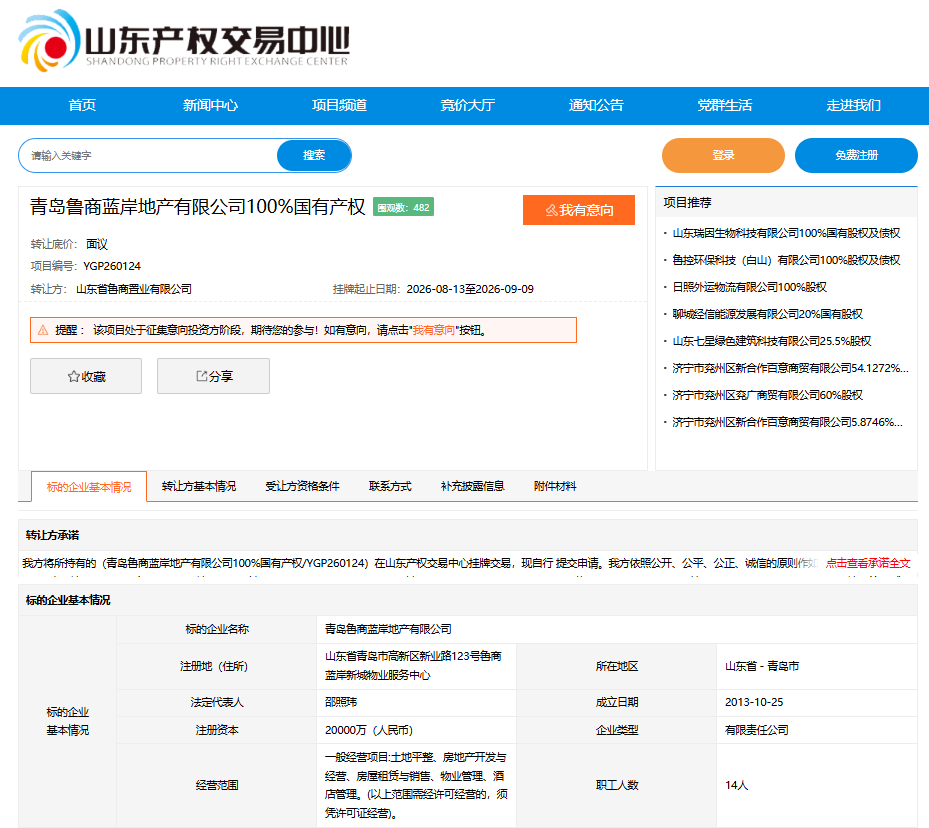Click the share icon on 分享 button
This screenshot has width=929, height=828.
point(201,376)
